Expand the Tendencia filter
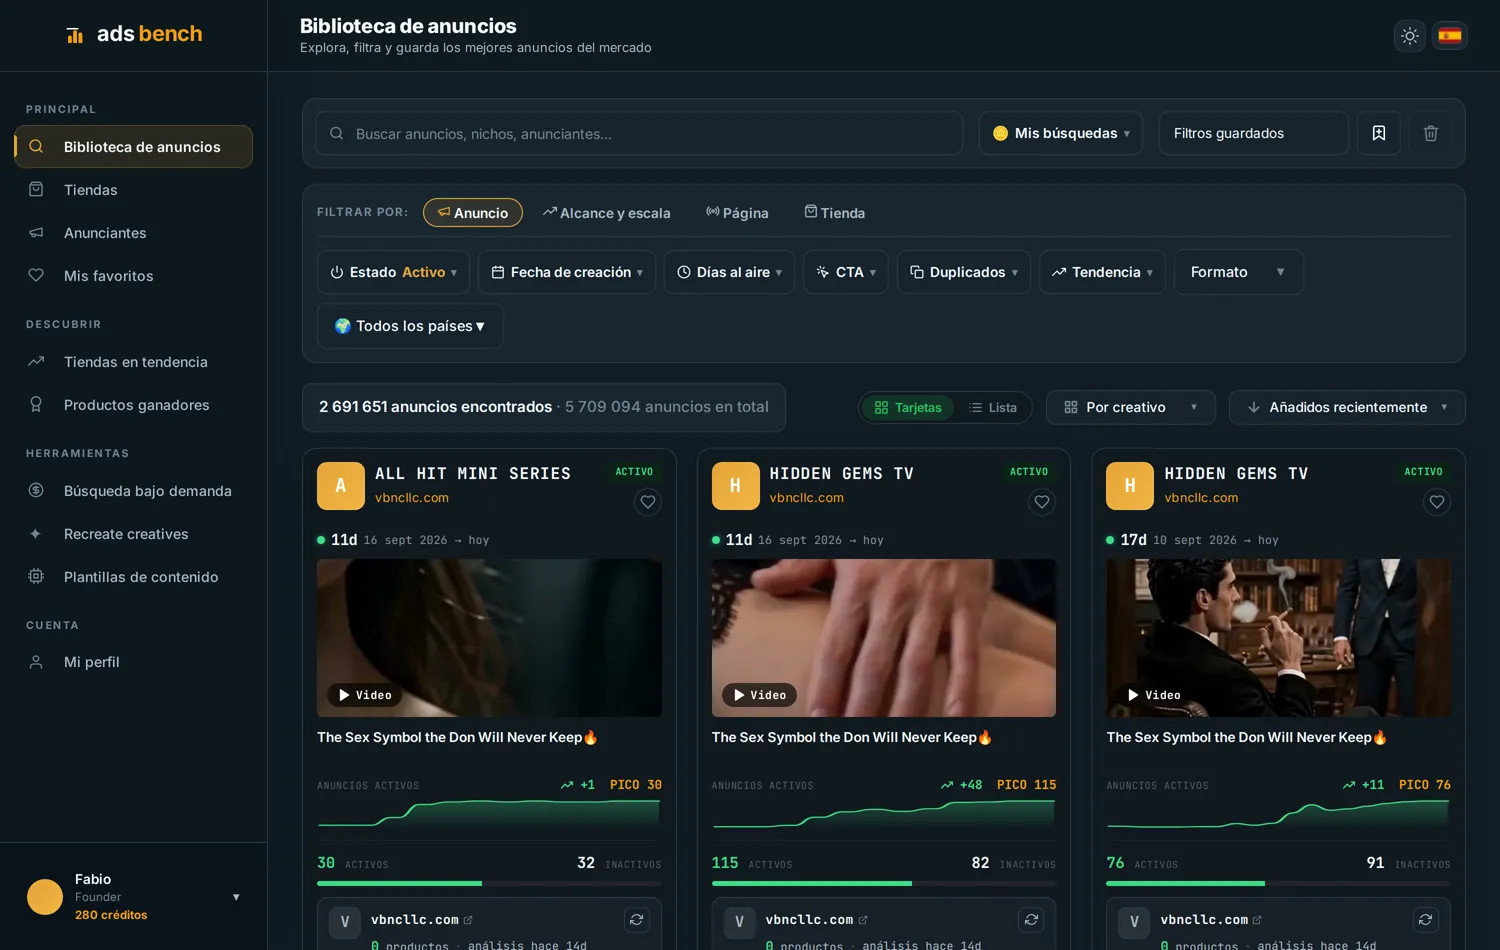 click(1103, 272)
